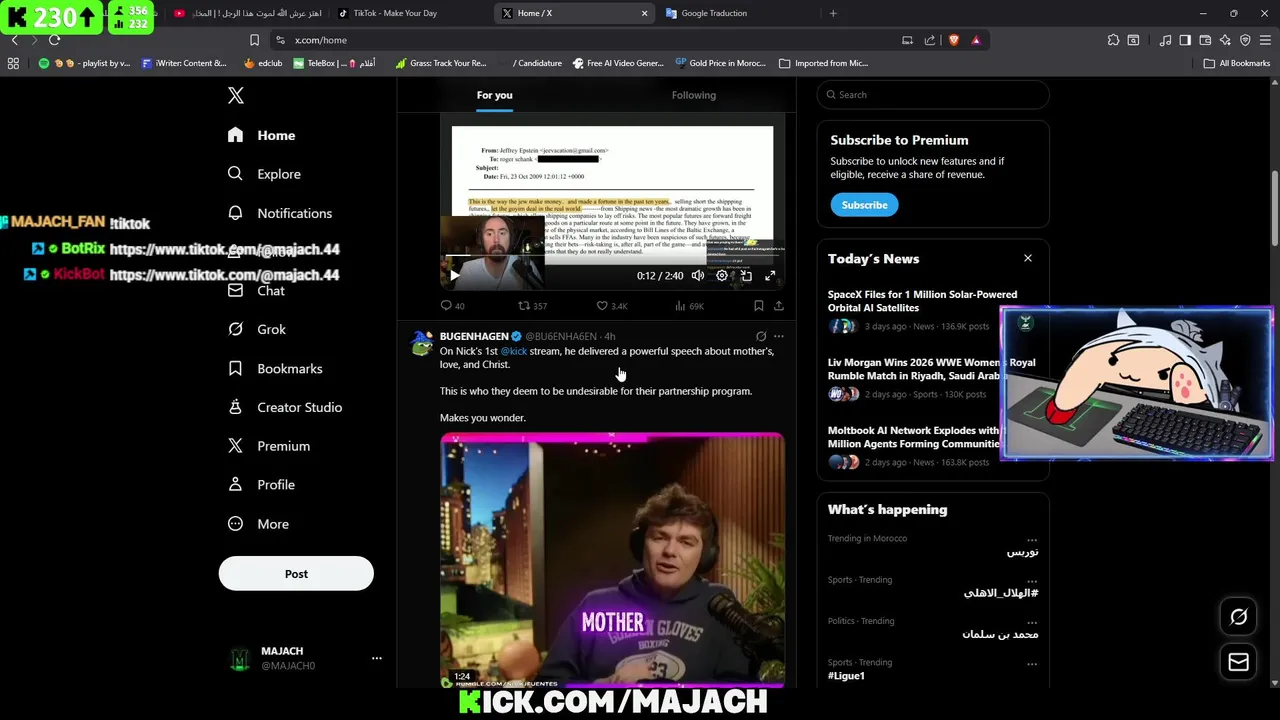Open Grok from the sidebar
Screen dimensions: 1280x720
[257, 329]
